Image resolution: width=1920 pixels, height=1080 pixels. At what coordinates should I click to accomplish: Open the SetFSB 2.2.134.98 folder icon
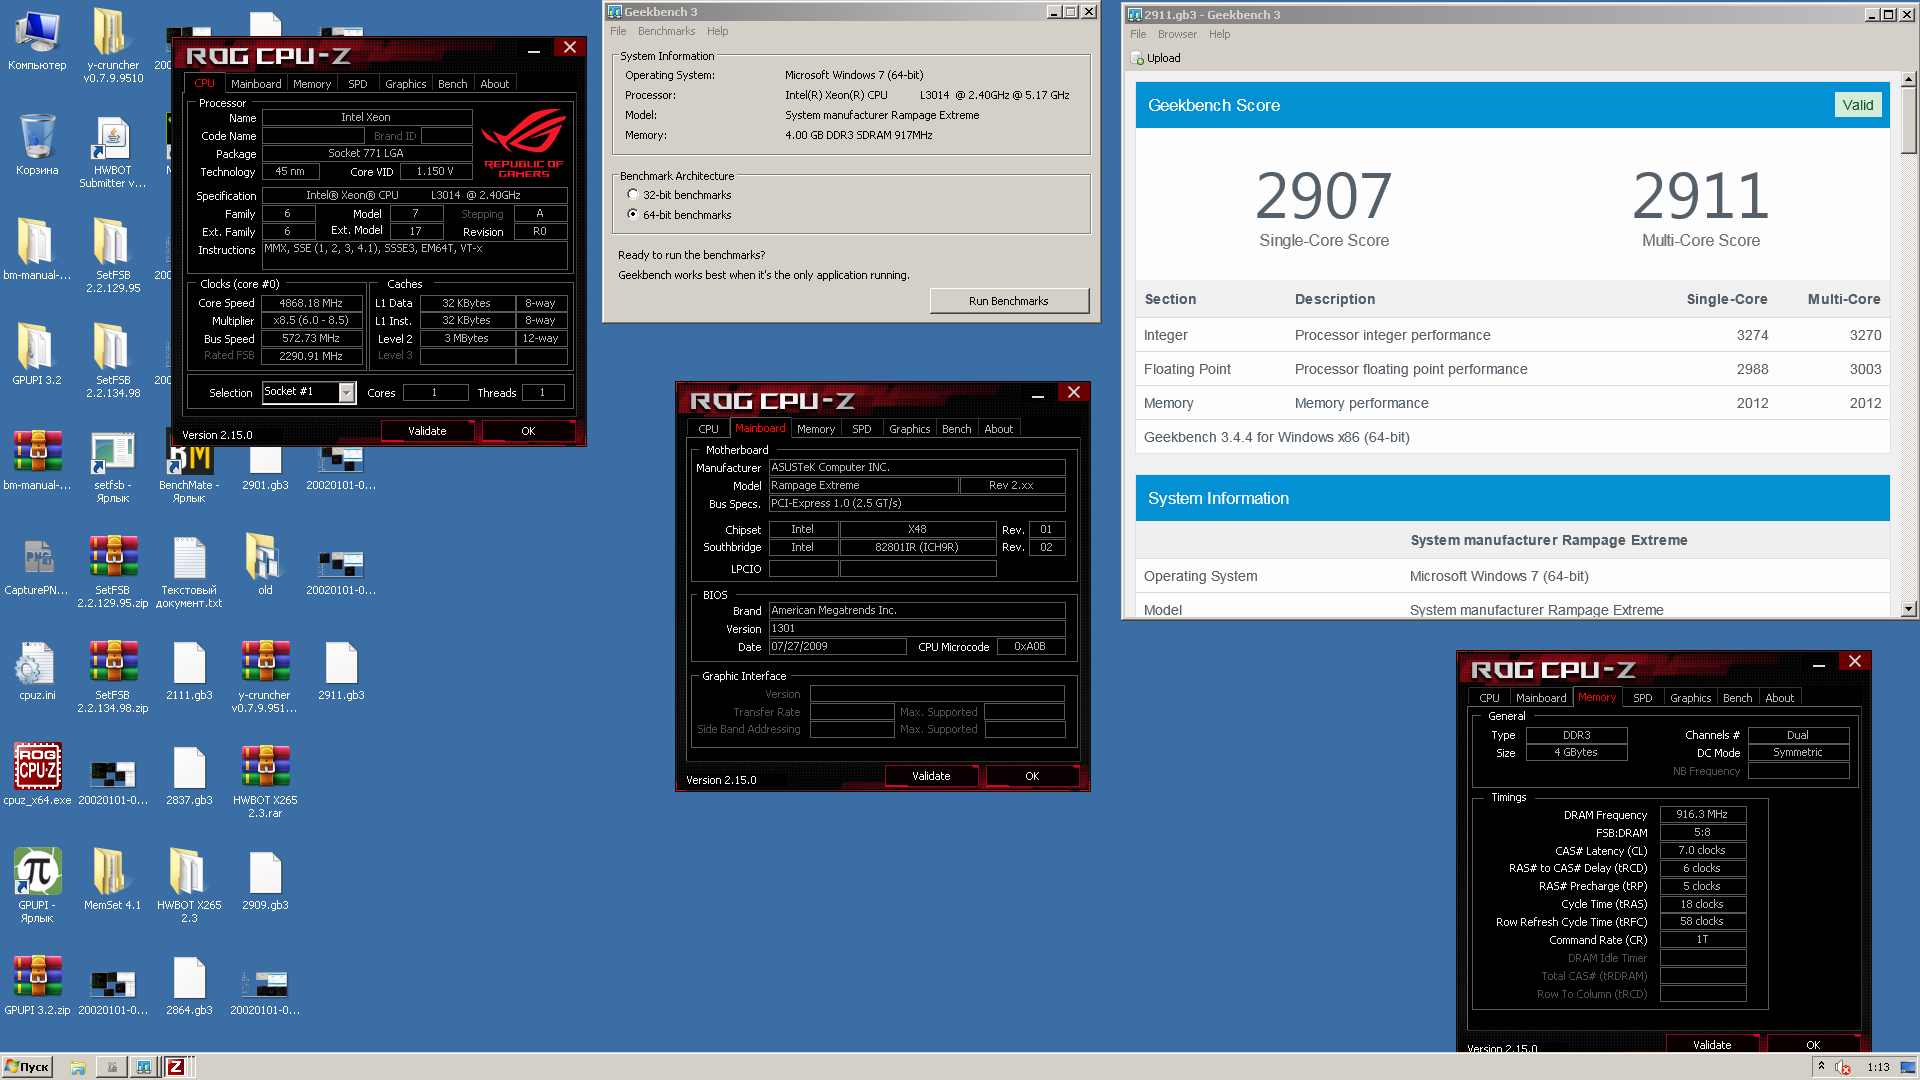(x=113, y=360)
